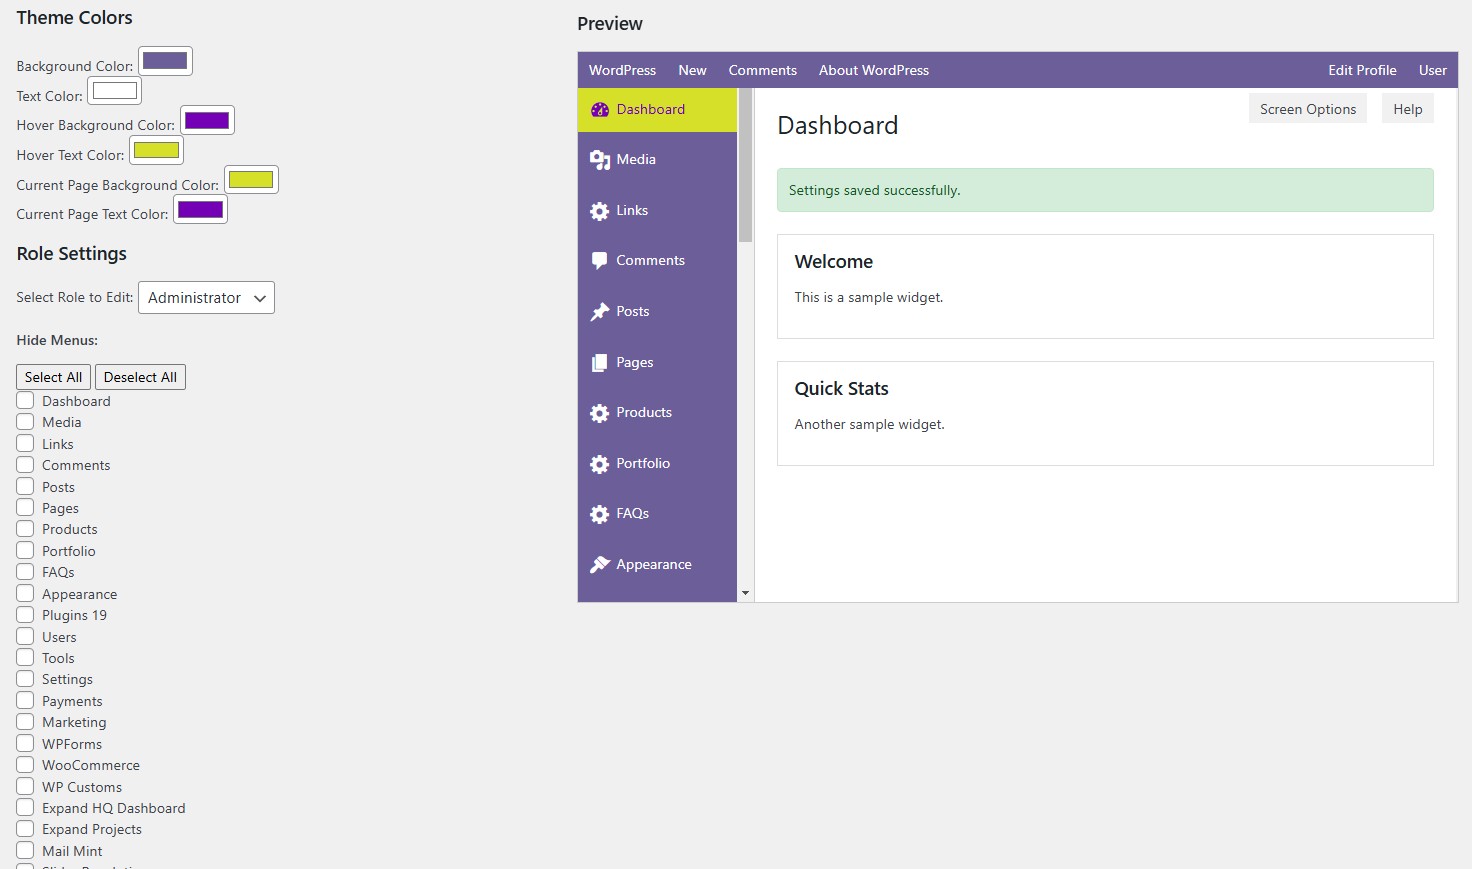The height and width of the screenshot is (869, 1472).
Task: Open the Select Role to Edit dropdown
Action: 206,298
